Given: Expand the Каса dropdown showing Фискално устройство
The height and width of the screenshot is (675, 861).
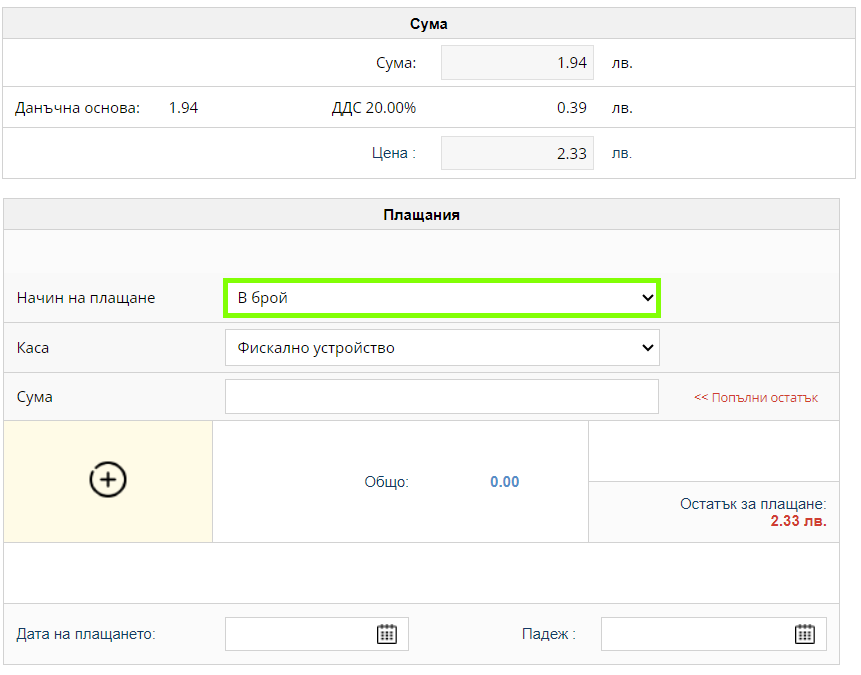Looking at the screenshot, I should [442, 348].
